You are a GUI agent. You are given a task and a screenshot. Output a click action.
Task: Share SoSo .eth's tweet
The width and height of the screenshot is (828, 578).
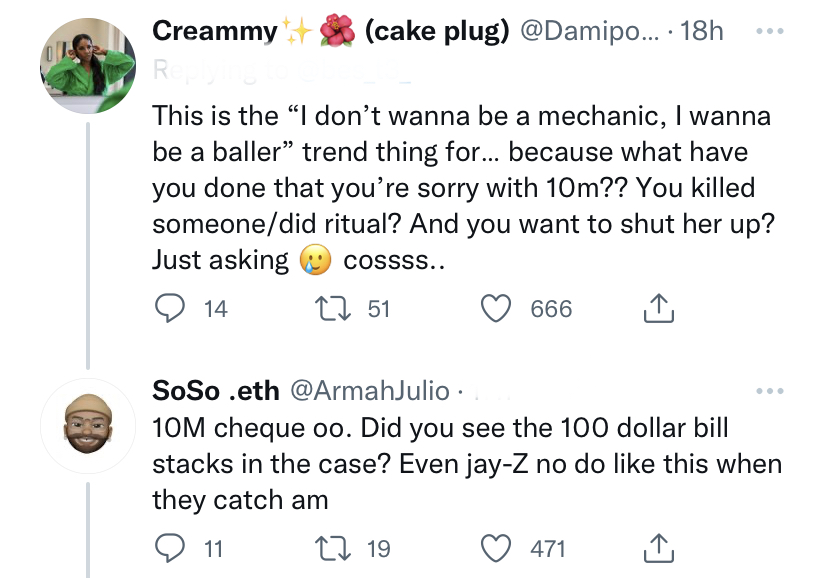pos(658,548)
